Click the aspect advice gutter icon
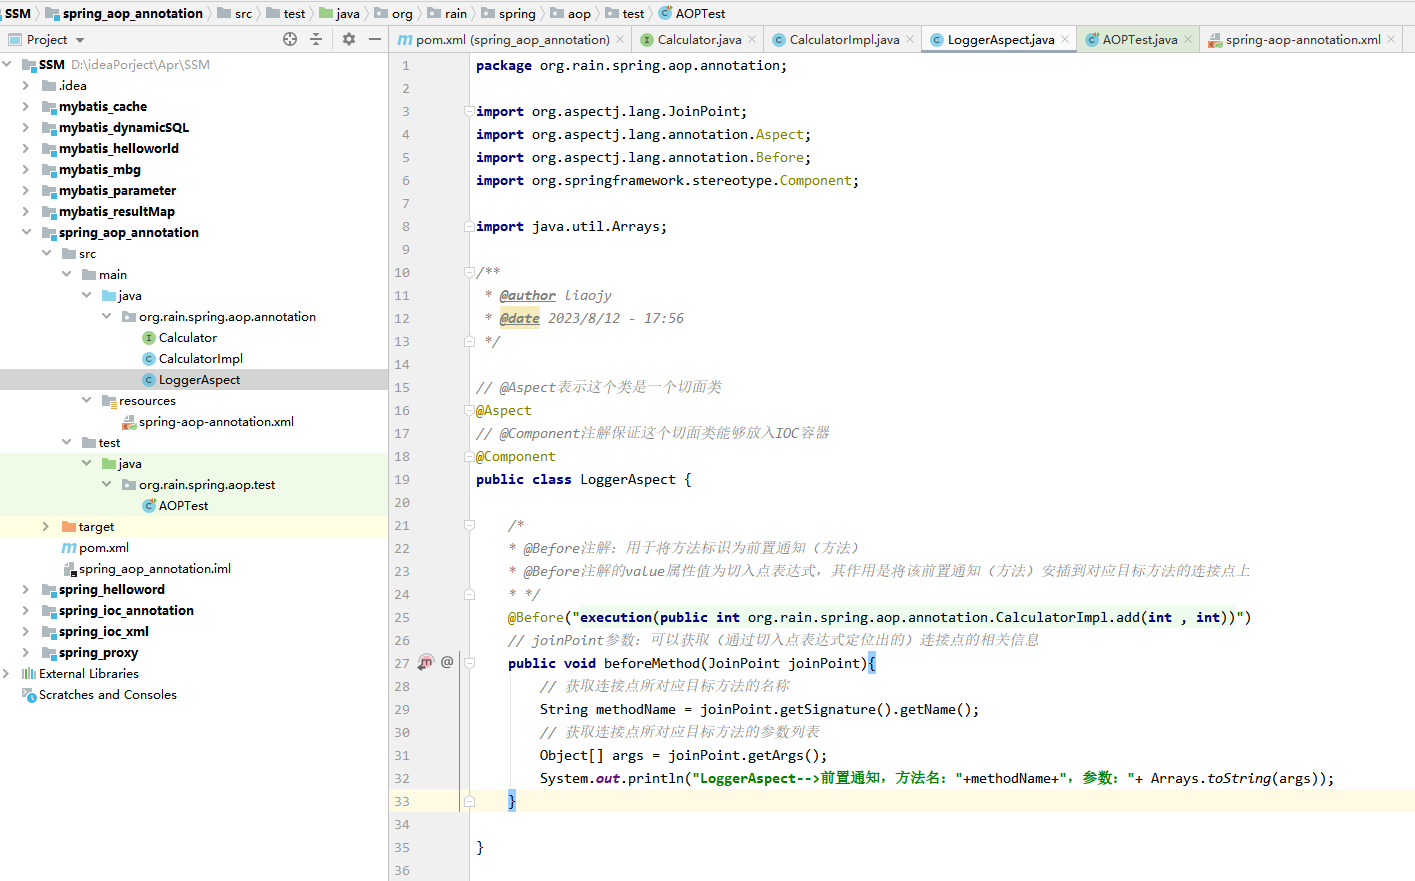The height and width of the screenshot is (881, 1415). coord(426,662)
